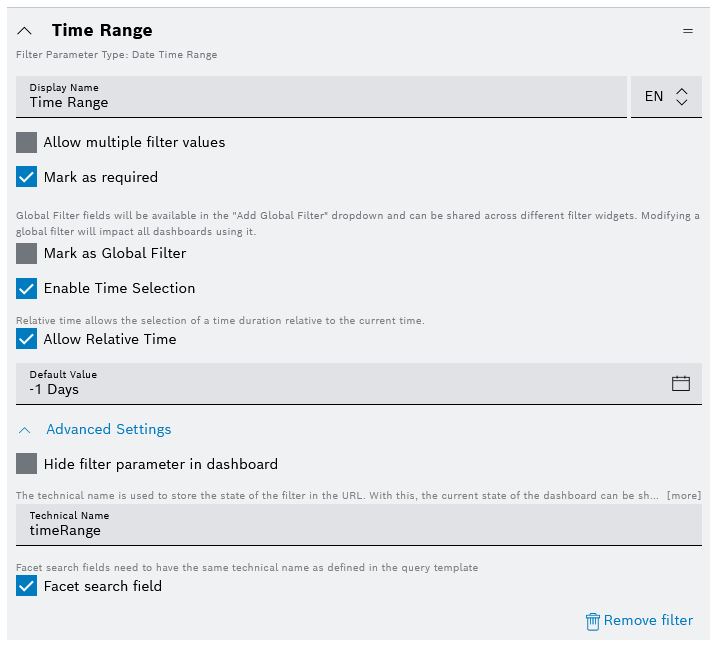This screenshot has height=649, width=722.
Task: Open calendar icon in Default Value
Action: point(681,383)
